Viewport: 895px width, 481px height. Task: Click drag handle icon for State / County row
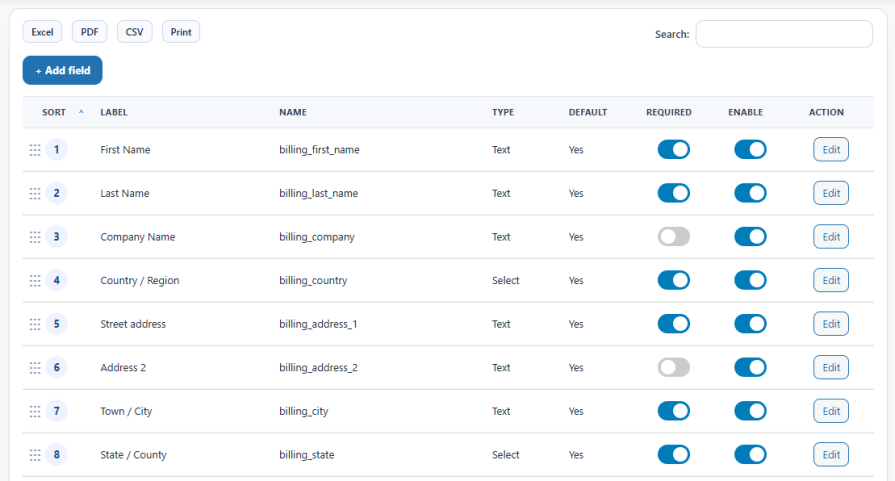pos(35,455)
